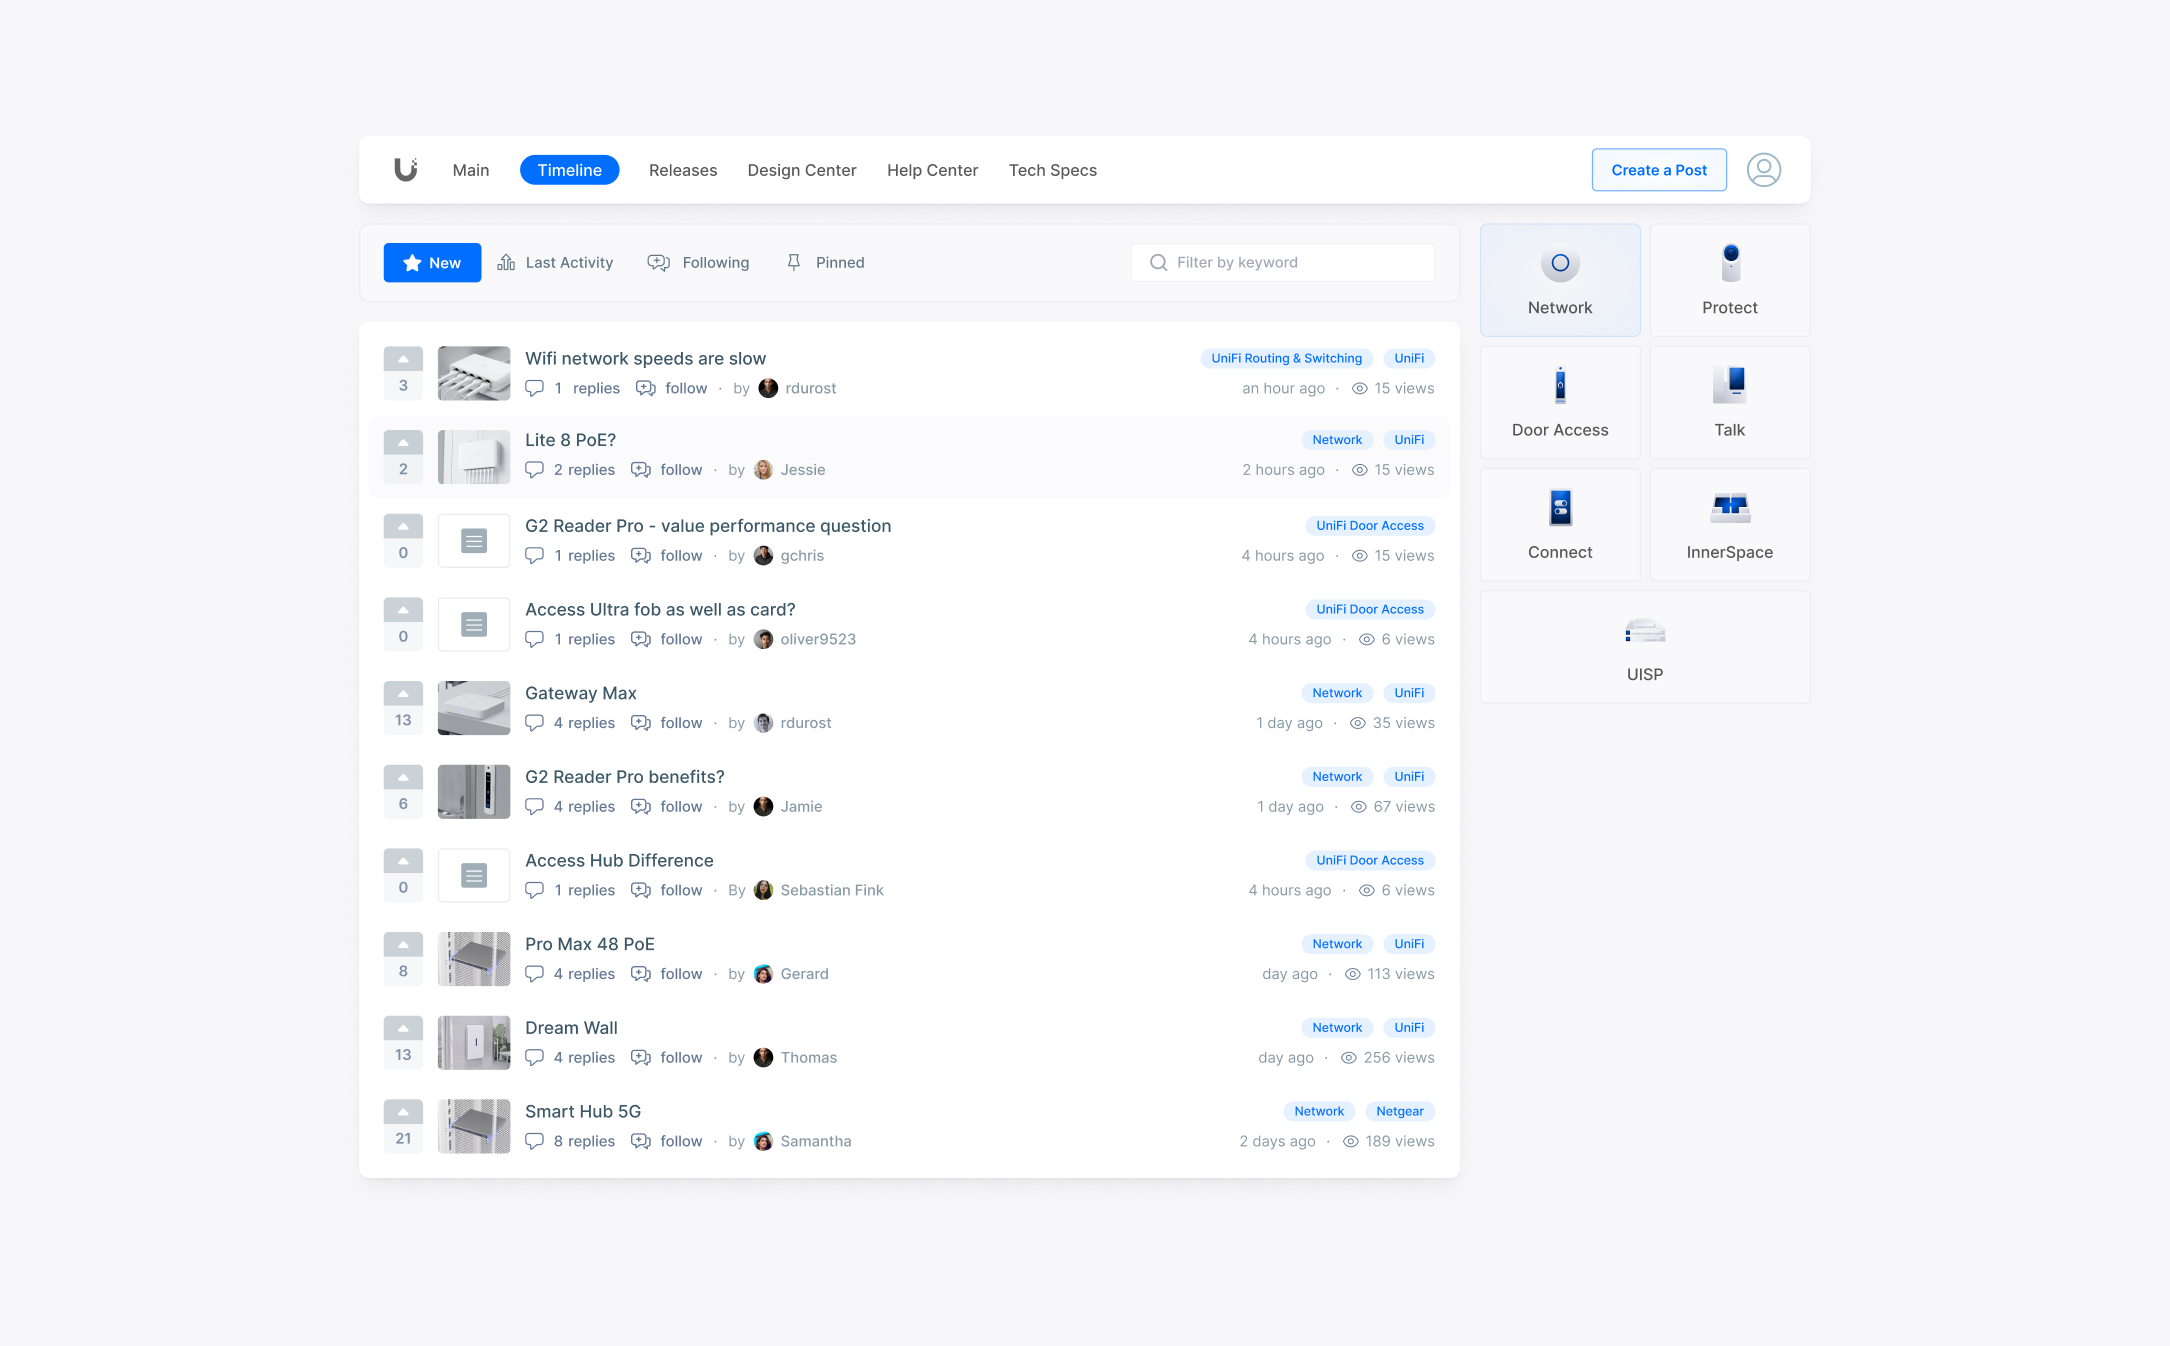The width and height of the screenshot is (2170, 1346).
Task: Open Lite 8 PoE? post thumbnail
Action: [x=474, y=457]
